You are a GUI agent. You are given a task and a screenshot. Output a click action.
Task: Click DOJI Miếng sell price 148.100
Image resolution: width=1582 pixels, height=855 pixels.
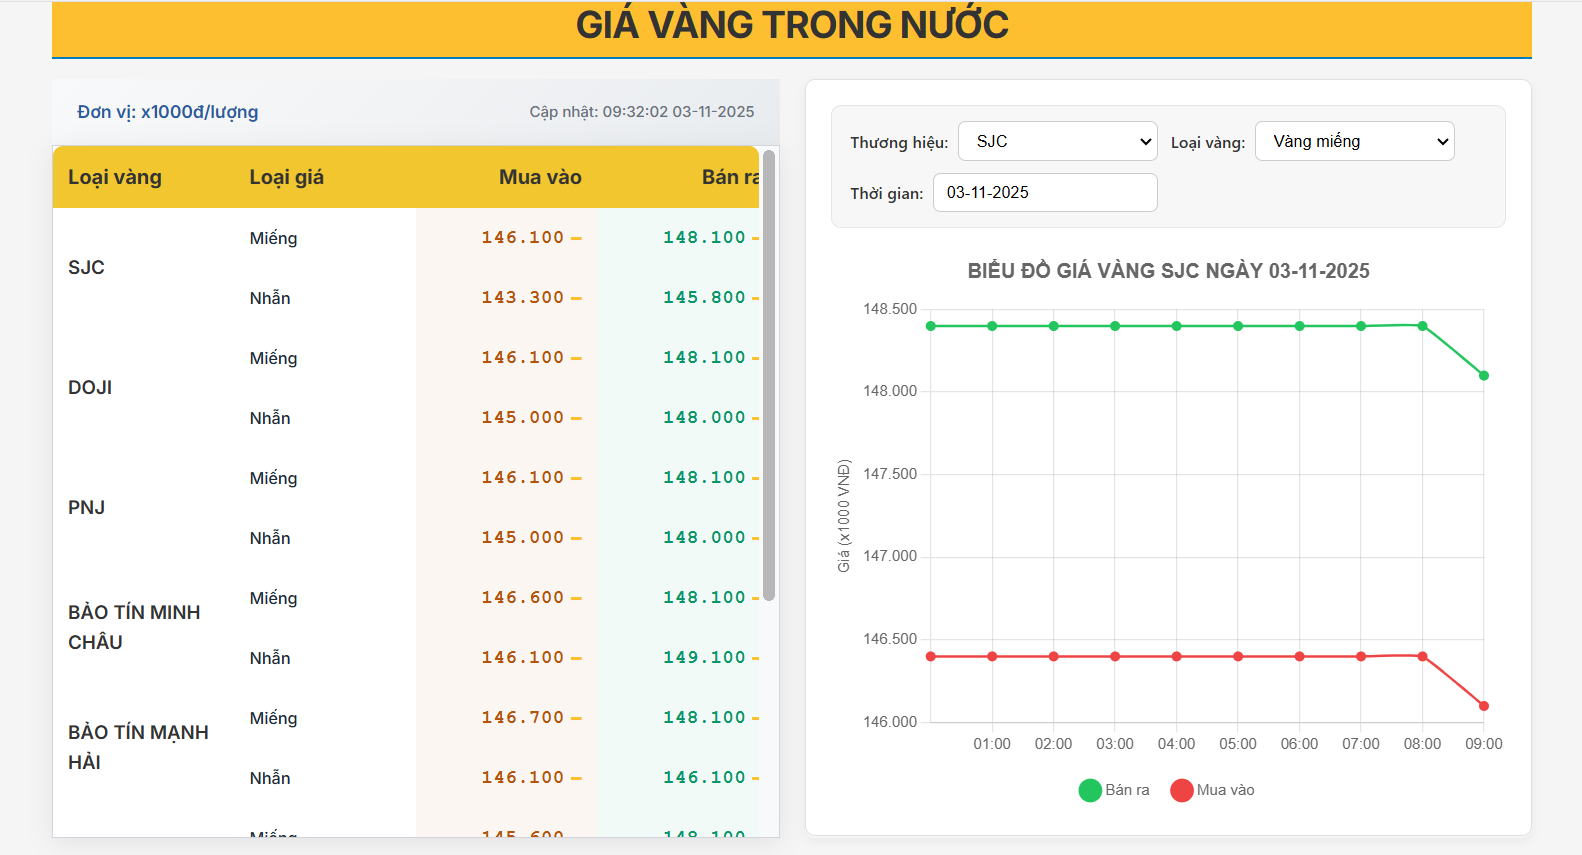pyautogui.click(x=704, y=358)
